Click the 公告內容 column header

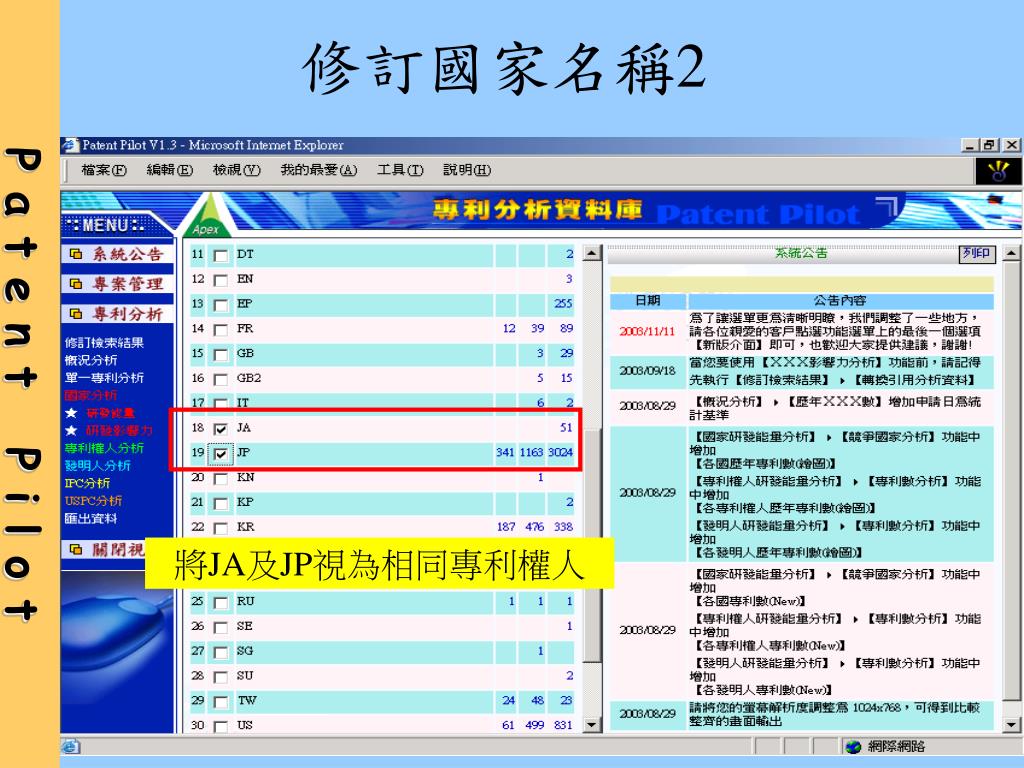pos(840,300)
